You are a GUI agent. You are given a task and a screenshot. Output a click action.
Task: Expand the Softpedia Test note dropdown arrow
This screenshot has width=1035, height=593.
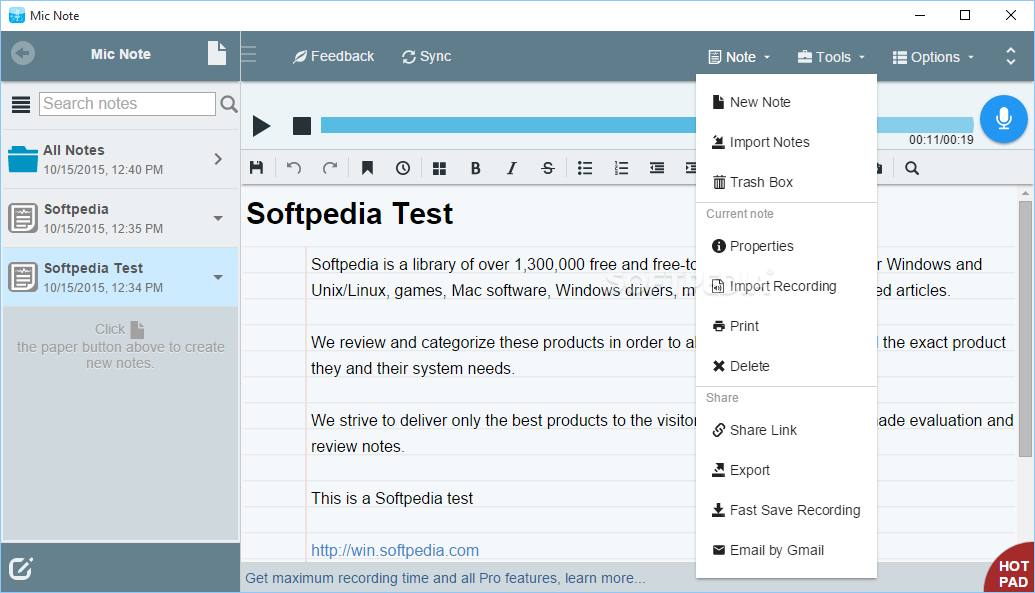coord(218,277)
